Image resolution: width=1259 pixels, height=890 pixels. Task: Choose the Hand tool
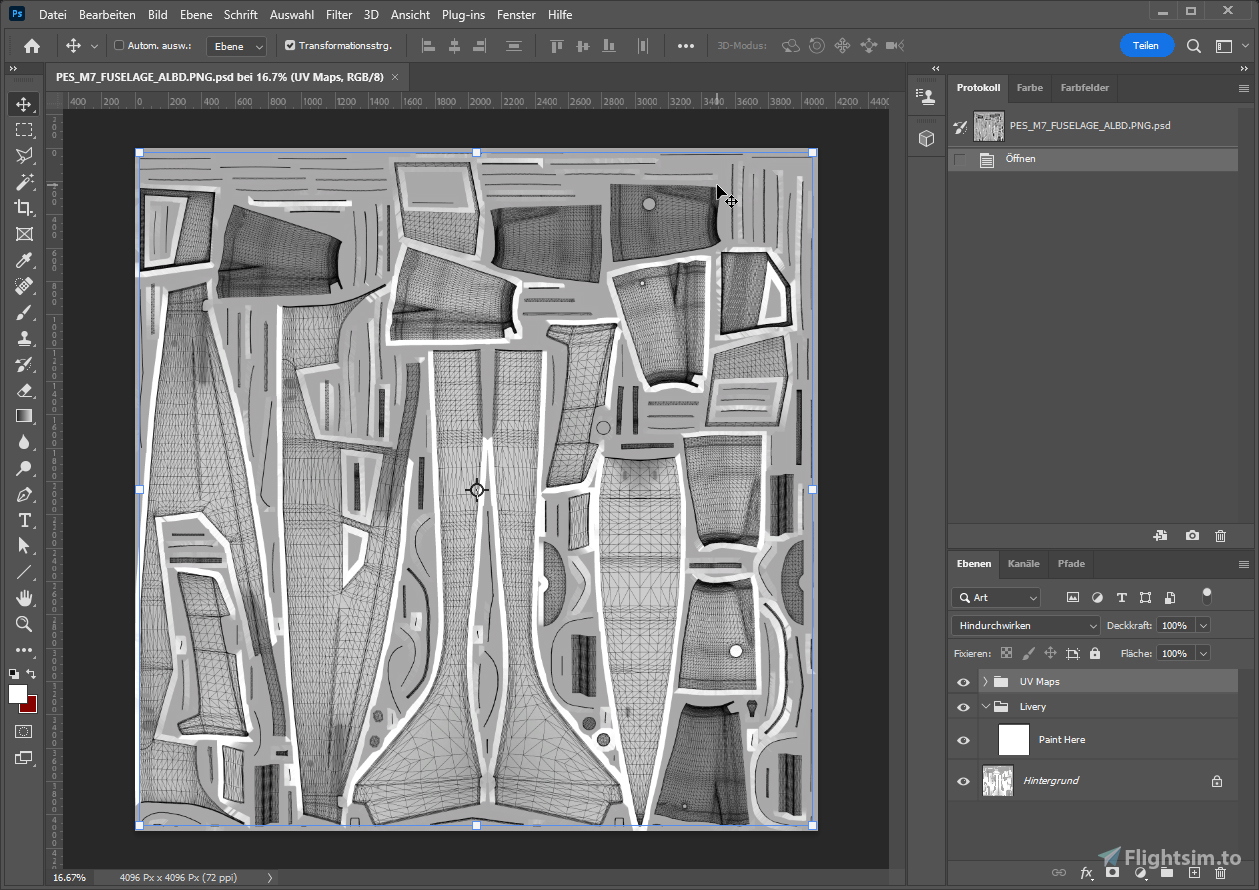click(x=24, y=598)
